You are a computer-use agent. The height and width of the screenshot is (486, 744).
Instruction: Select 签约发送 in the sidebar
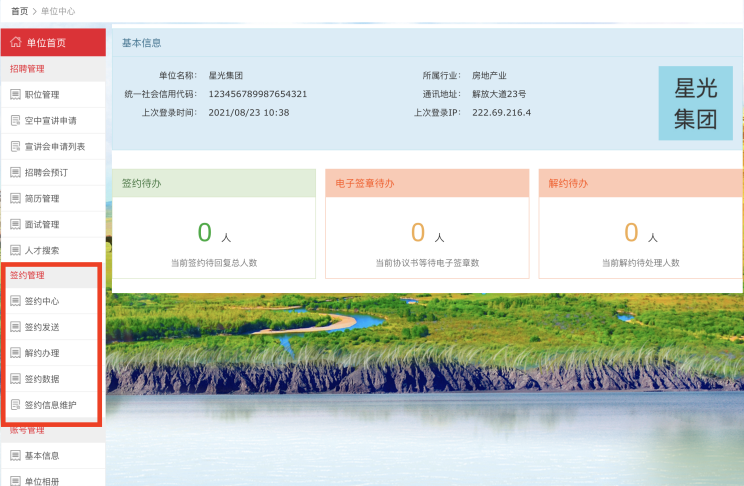coord(42,327)
